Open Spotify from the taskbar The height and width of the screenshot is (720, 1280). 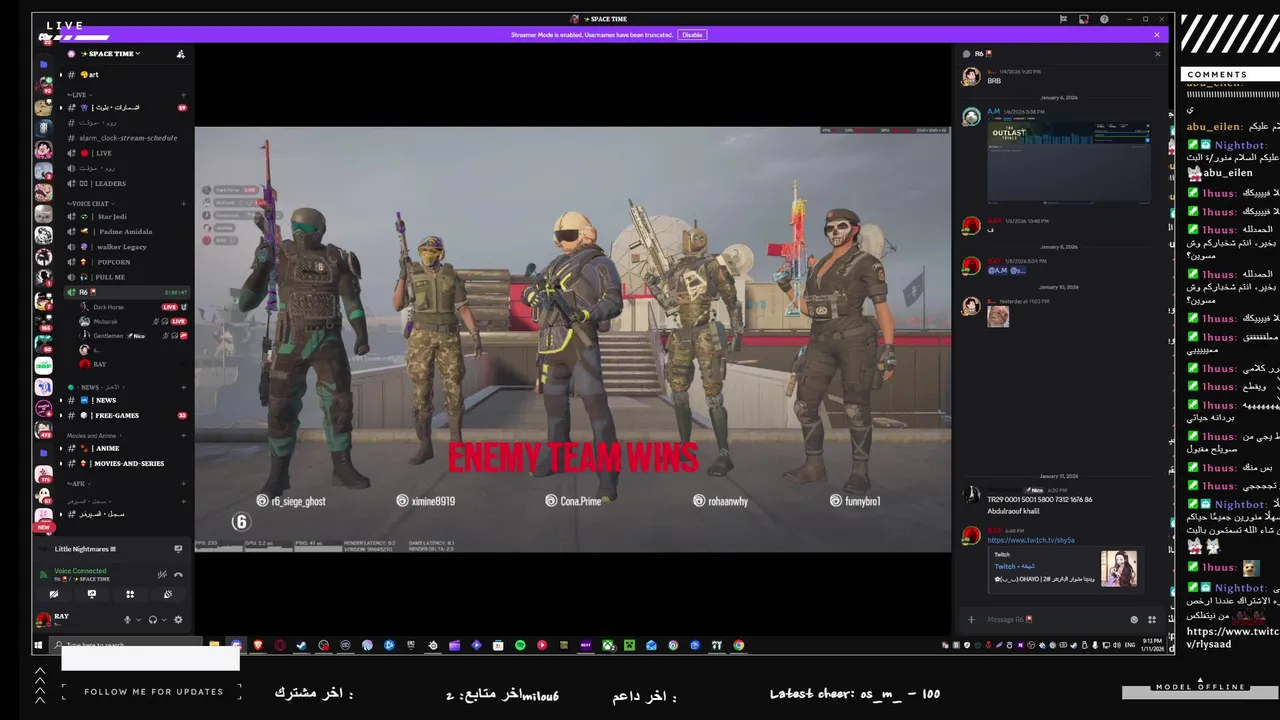coord(520,646)
